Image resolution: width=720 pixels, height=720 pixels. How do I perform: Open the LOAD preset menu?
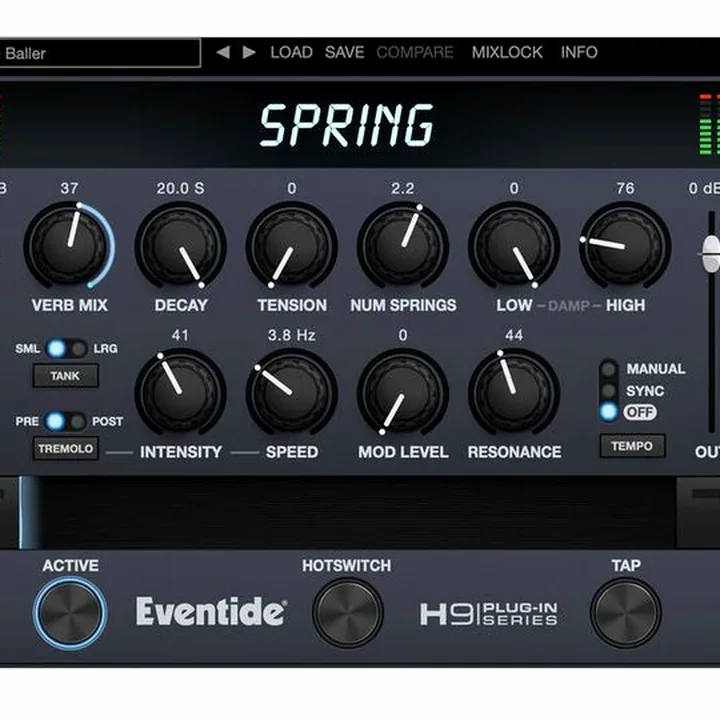click(291, 52)
